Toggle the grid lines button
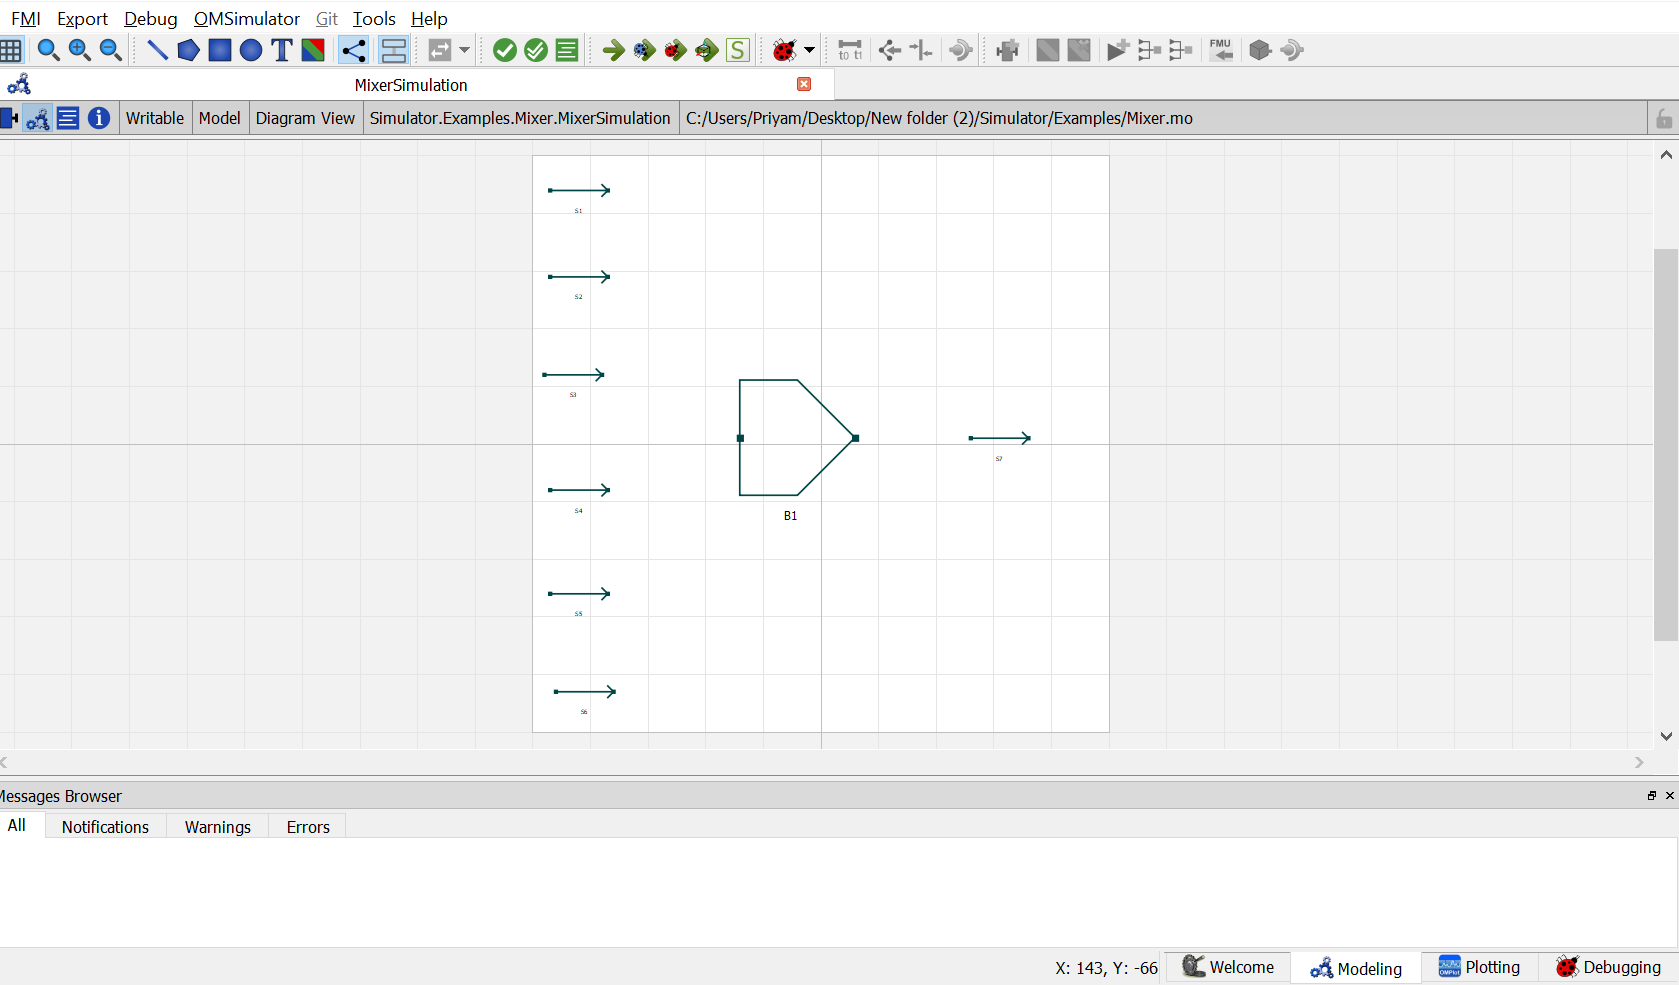1679x985 pixels. click(x=11, y=50)
